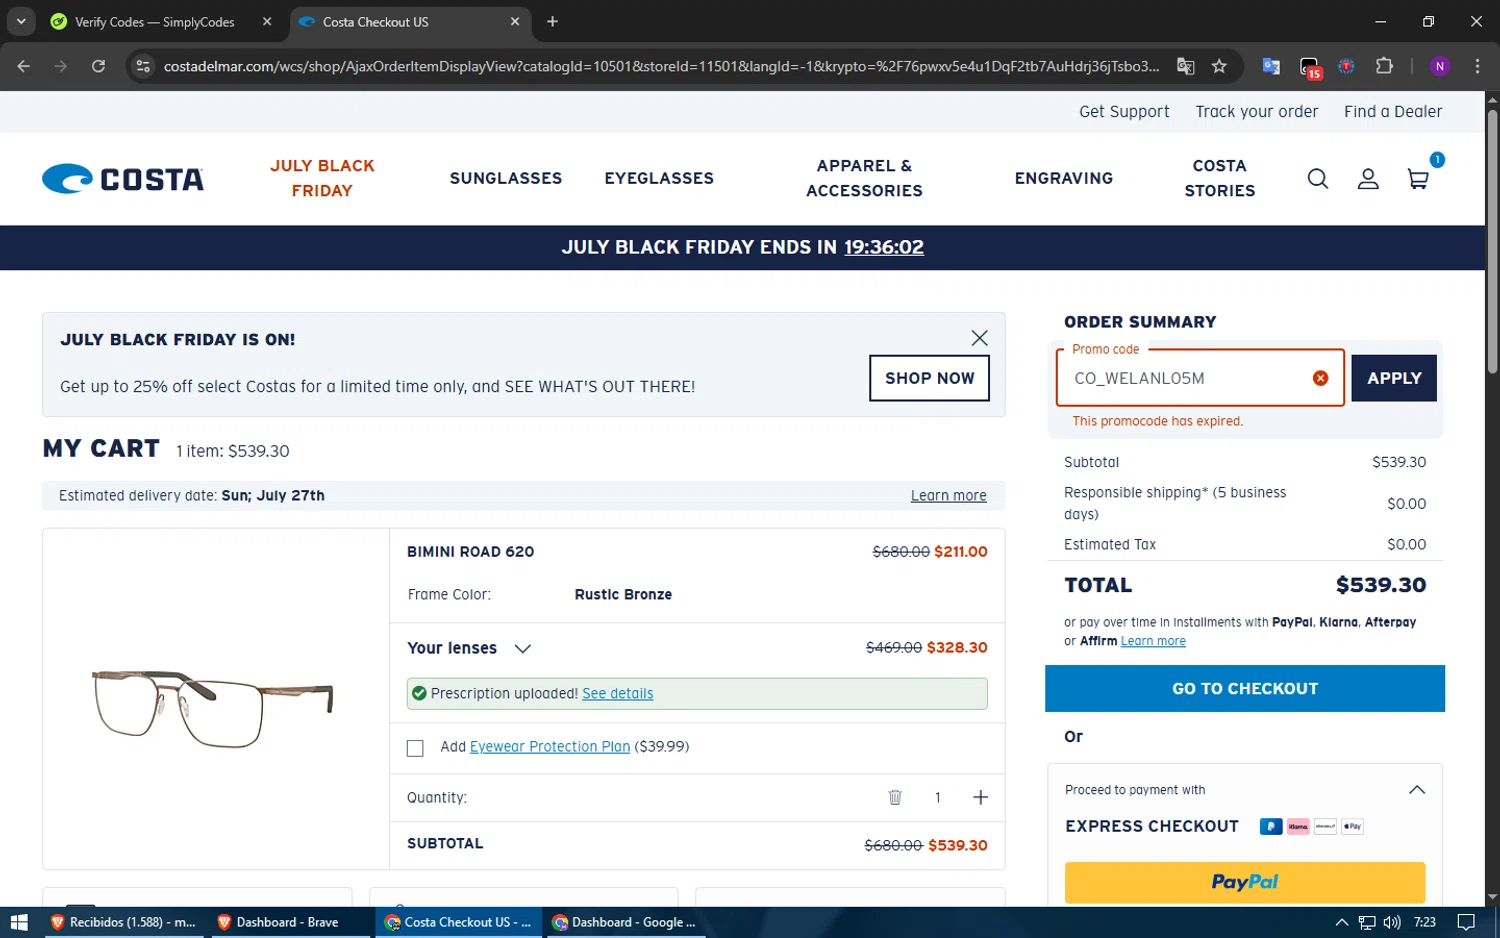Open new browser tab
This screenshot has width=1500, height=938.
(552, 21)
